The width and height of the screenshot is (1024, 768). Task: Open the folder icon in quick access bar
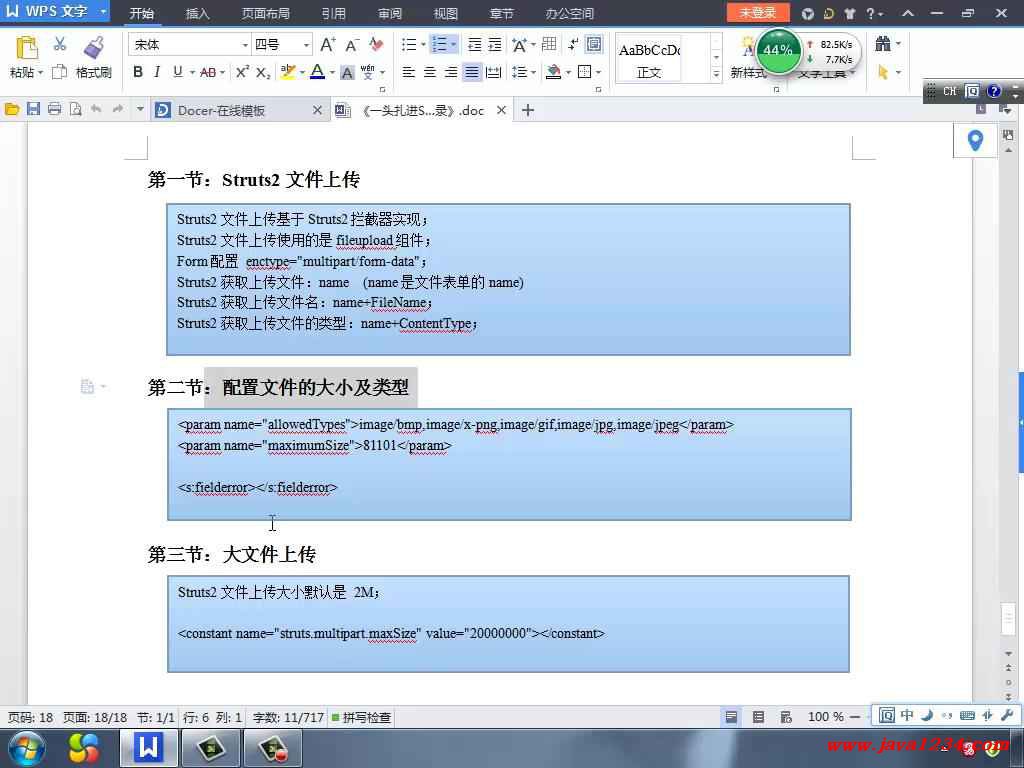[x=12, y=110]
